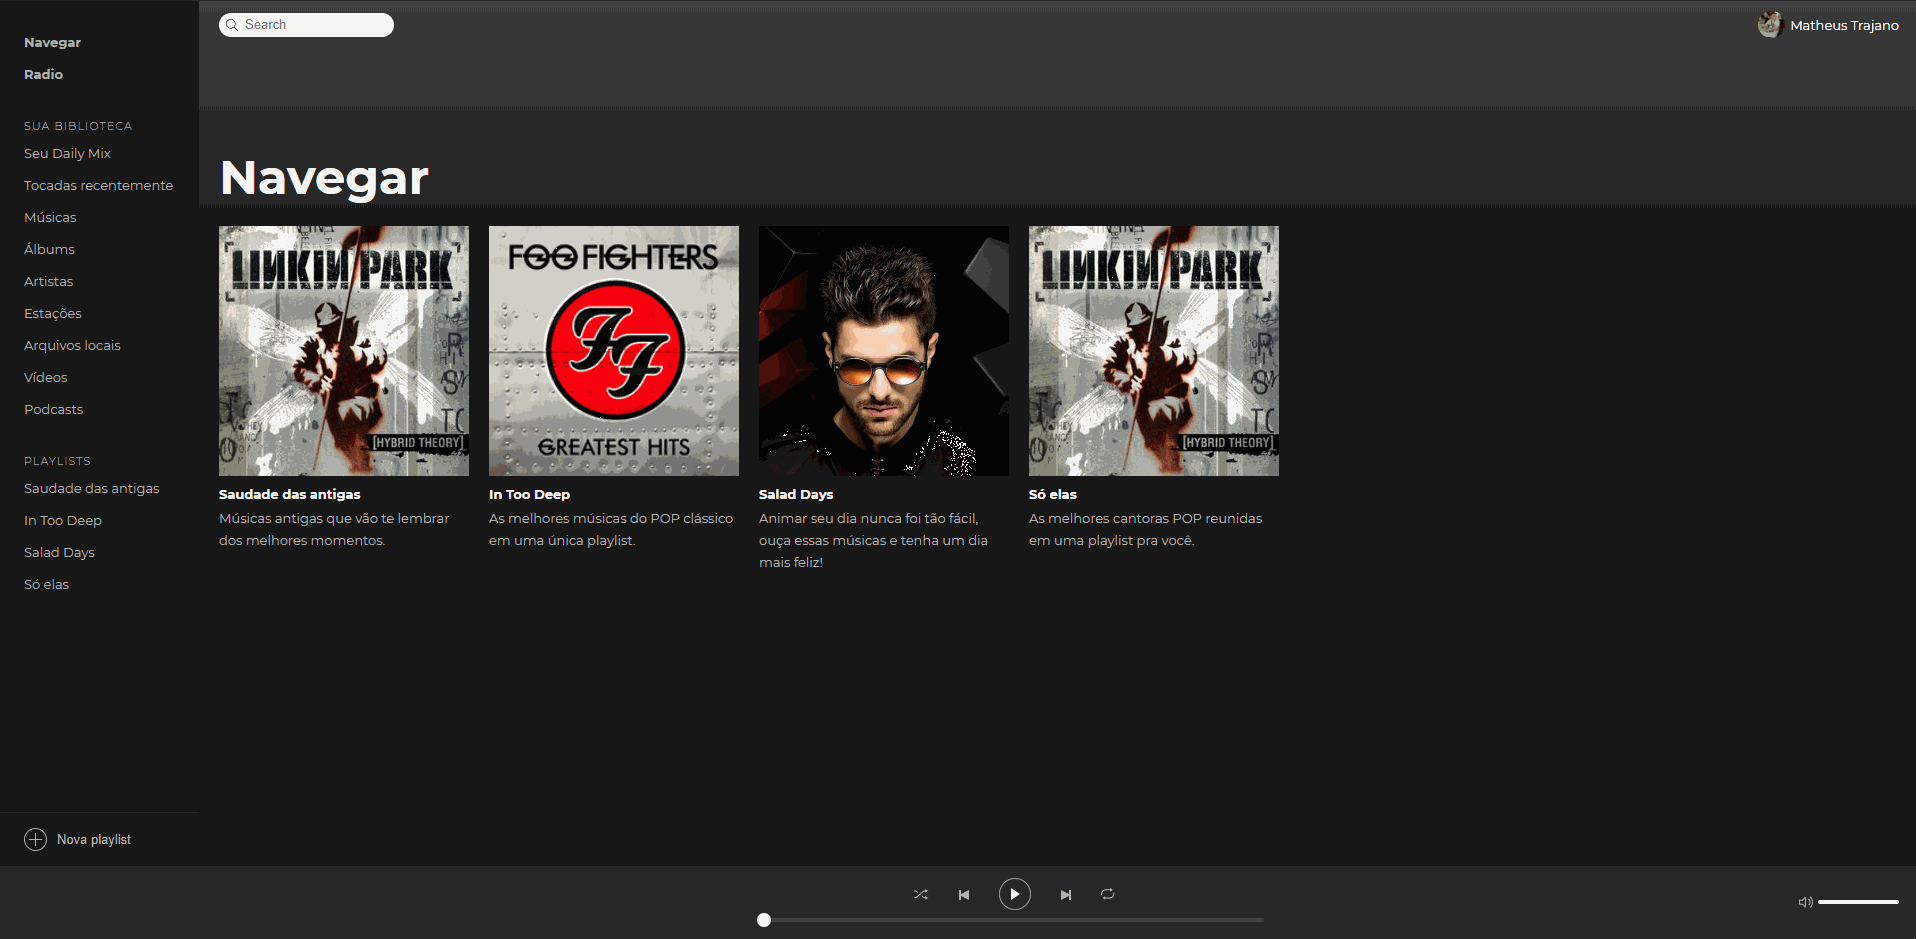The width and height of the screenshot is (1916, 939).
Task: Focus the Search input field
Action: point(306,25)
